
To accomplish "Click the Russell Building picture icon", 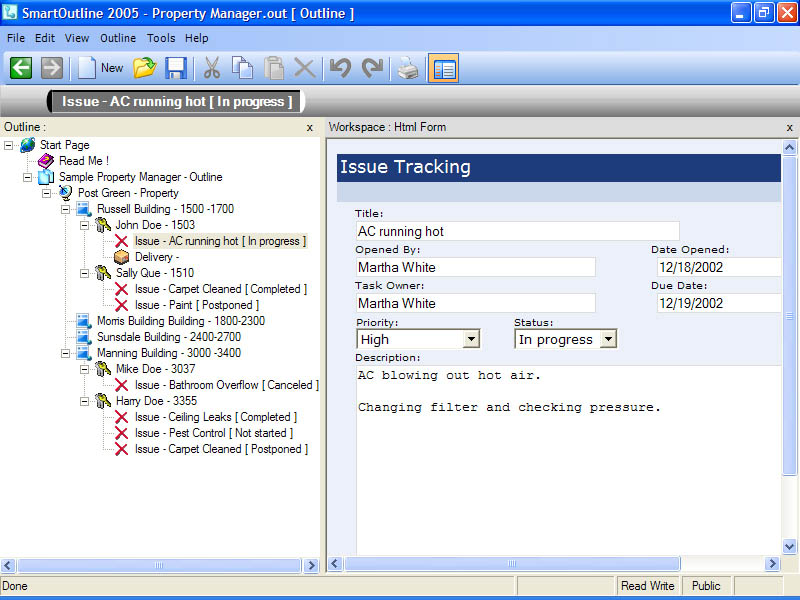I will (x=84, y=209).
